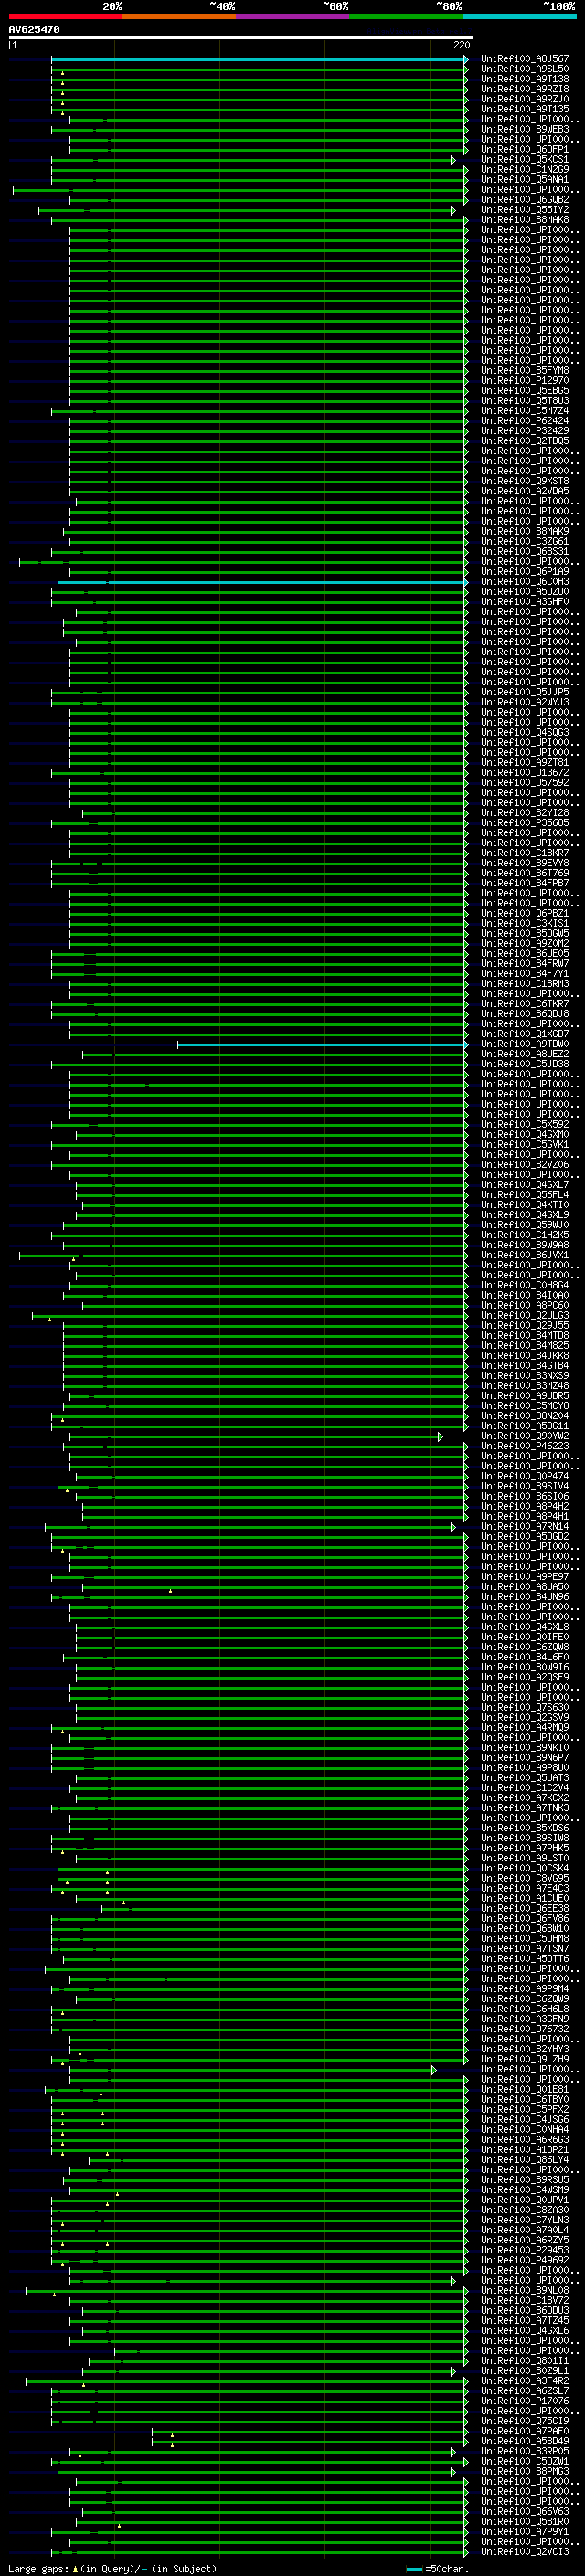Viewport: 585px width, 2576px height.
Task: Select hit label UniRef100_Q4KTI0
Action: [524, 1205]
